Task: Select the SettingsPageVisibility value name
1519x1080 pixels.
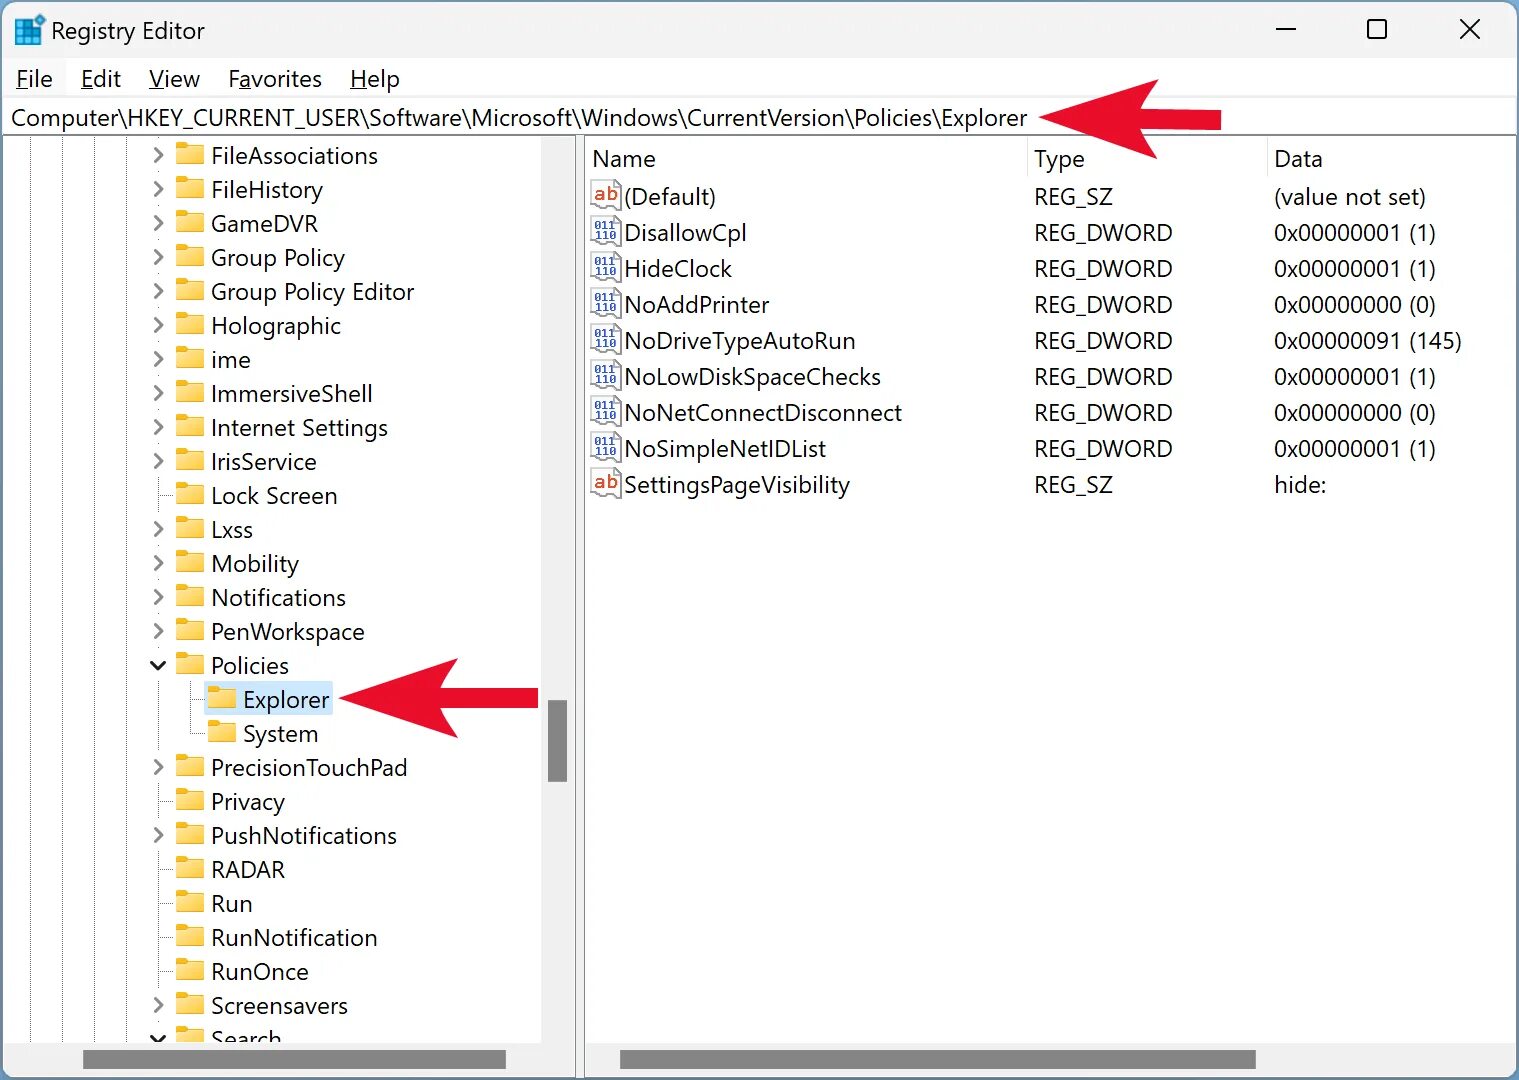Action: point(737,485)
